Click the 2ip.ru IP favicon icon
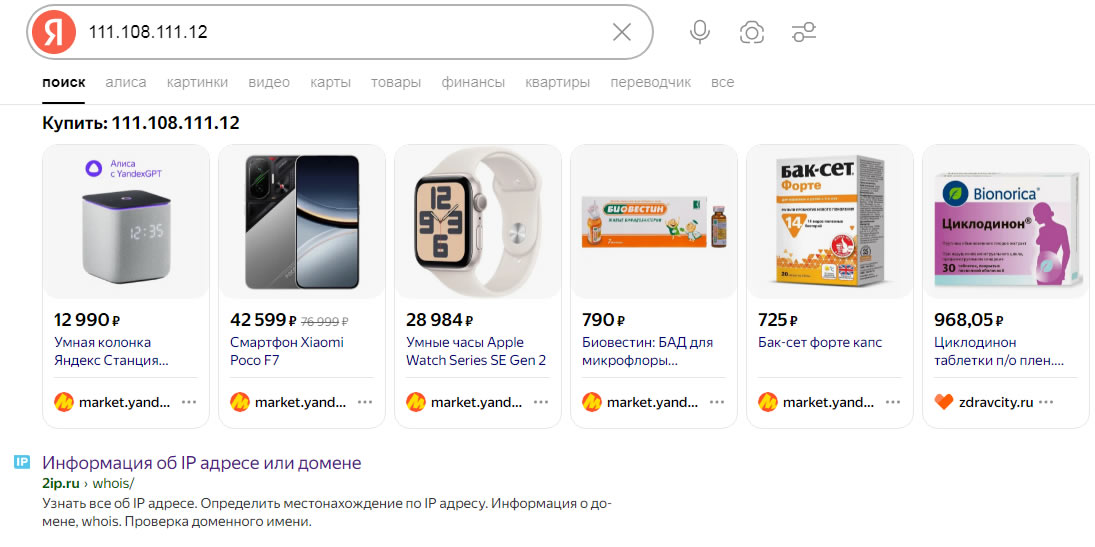The width and height of the screenshot is (1095, 547). [22, 462]
